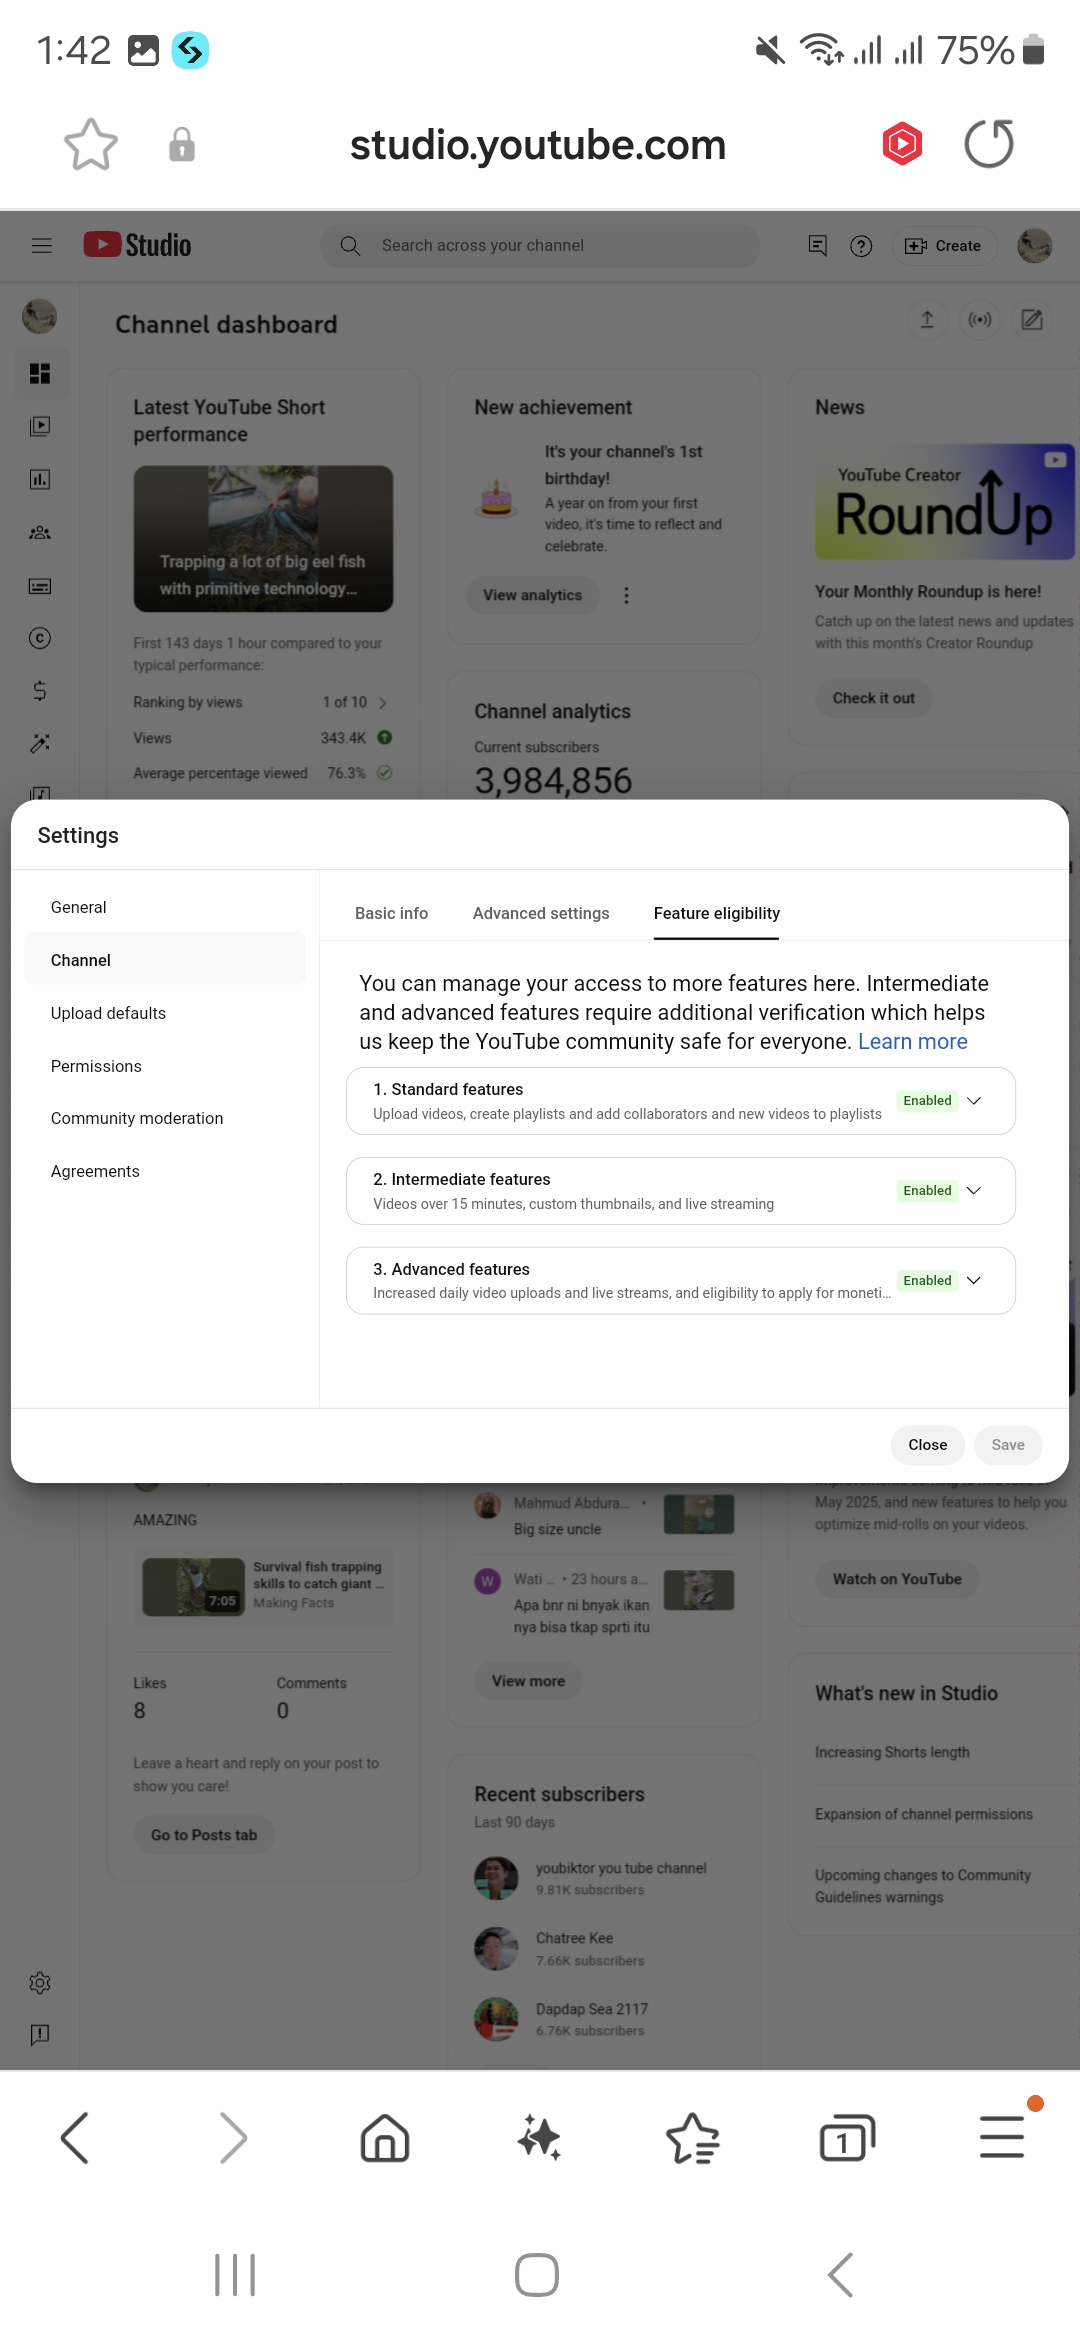
Task: Open the Customization wand icon in the sidebar
Action: click(40, 743)
